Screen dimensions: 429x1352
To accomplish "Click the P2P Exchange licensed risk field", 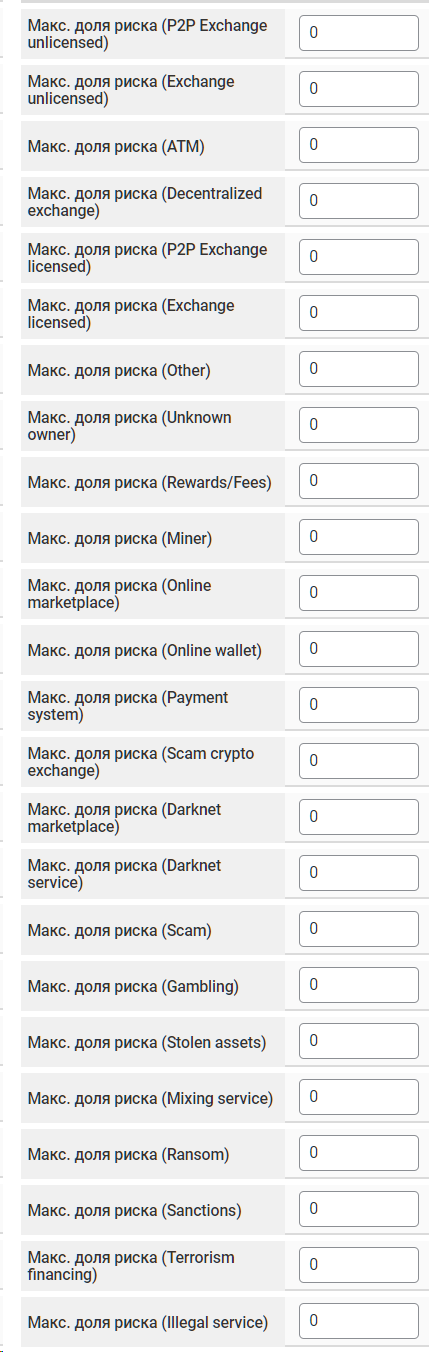I will coord(359,257).
